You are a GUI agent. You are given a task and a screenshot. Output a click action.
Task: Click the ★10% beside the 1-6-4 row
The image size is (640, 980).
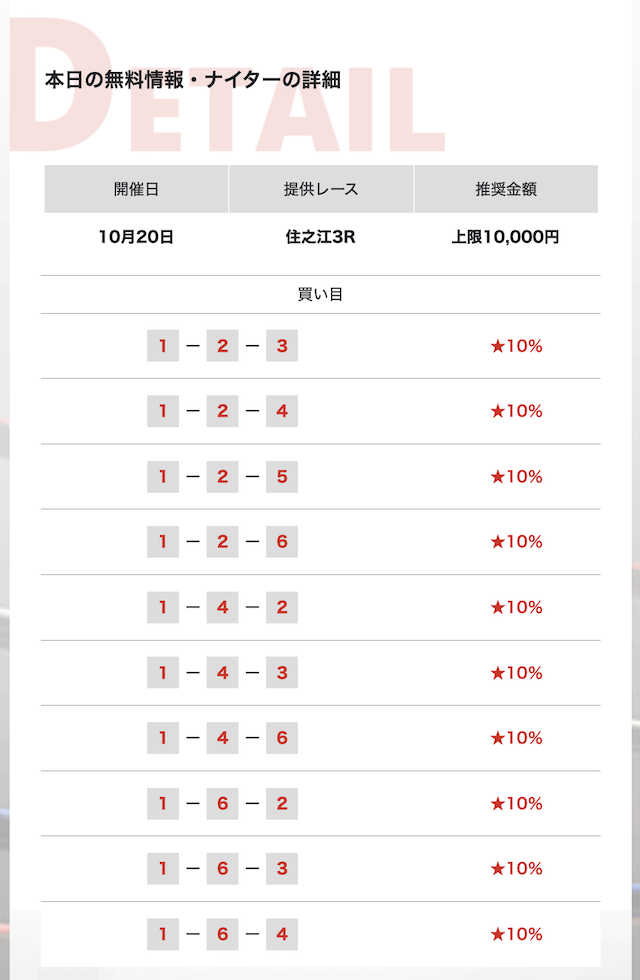[x=516, y=934]
